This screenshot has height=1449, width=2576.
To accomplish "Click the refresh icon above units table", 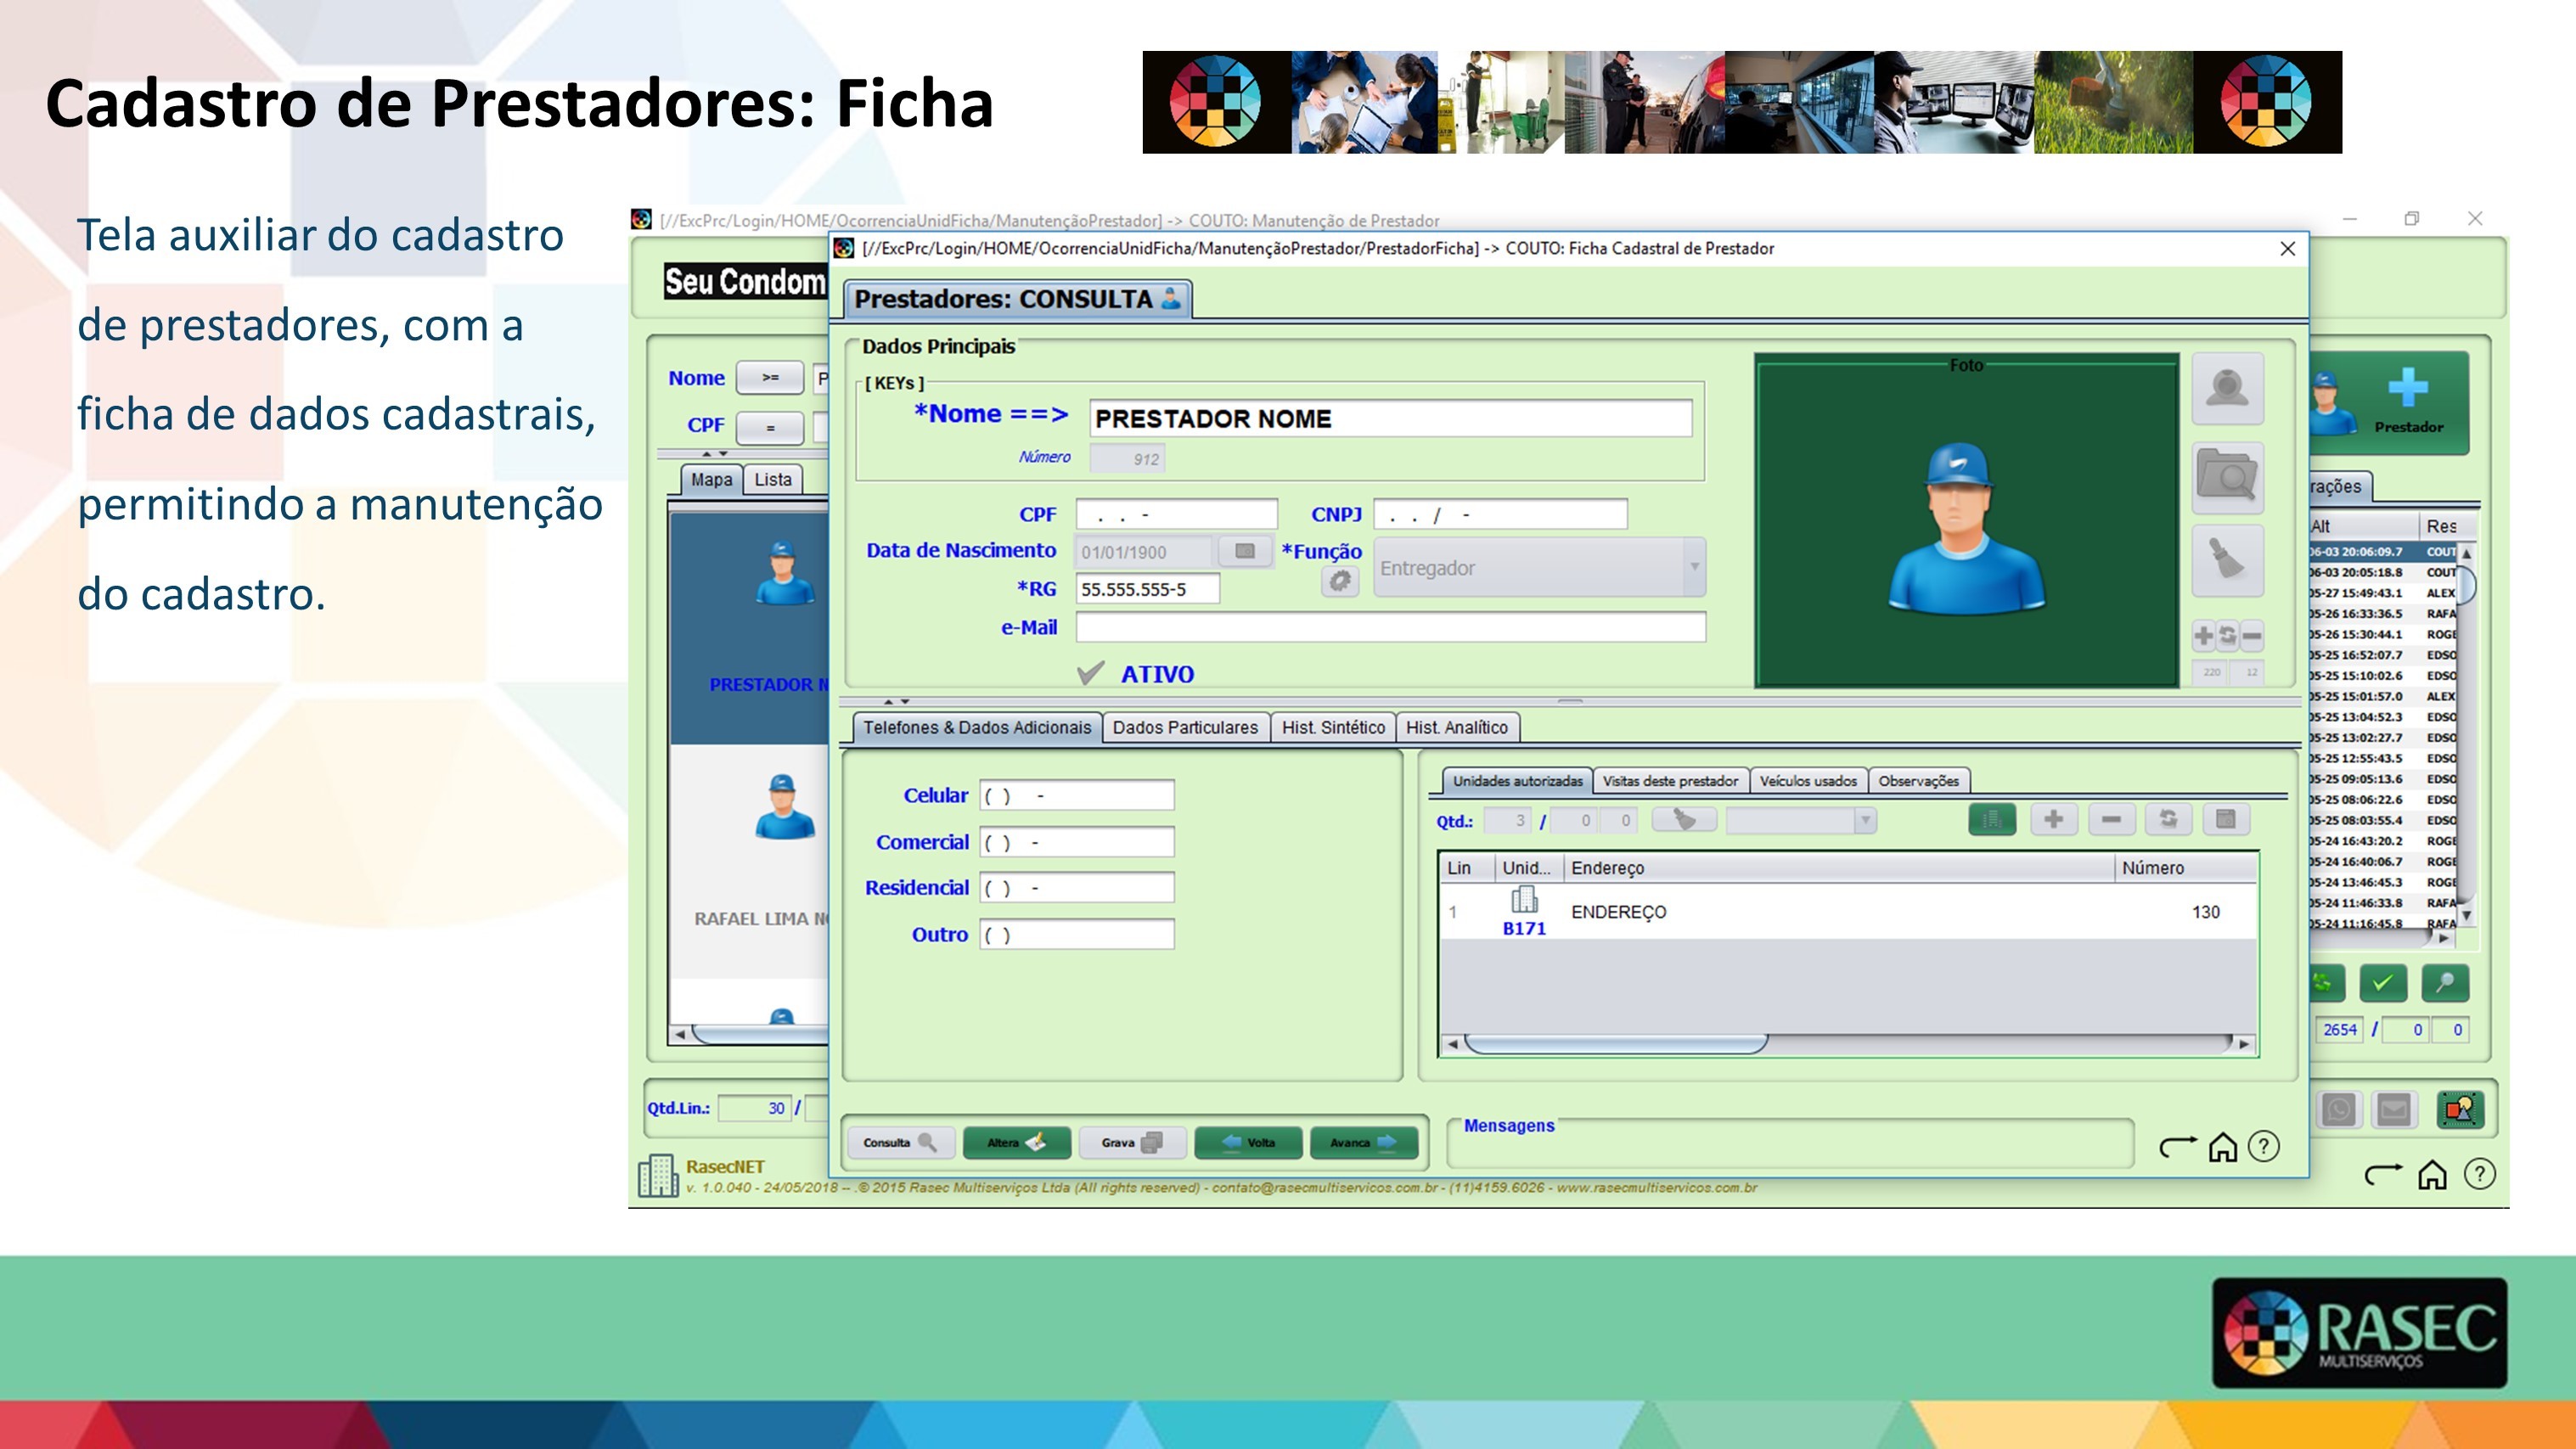I will point(2168,820).
